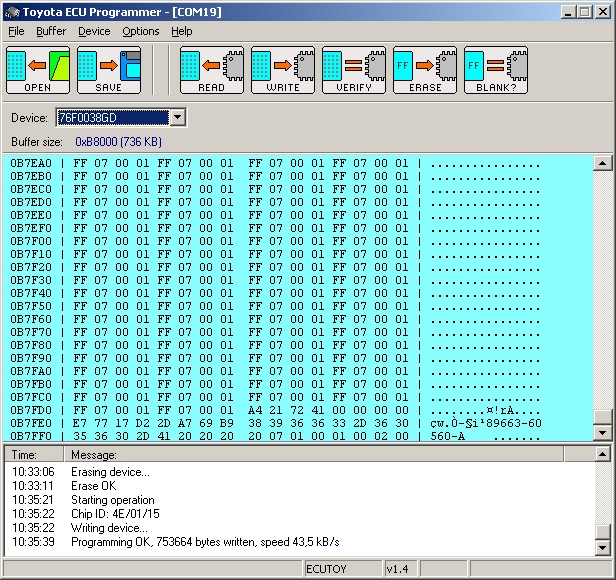Click the SAVE buffer toolbar icon
Viewport: 616px width, 580px height.
(x=109, y=70)
